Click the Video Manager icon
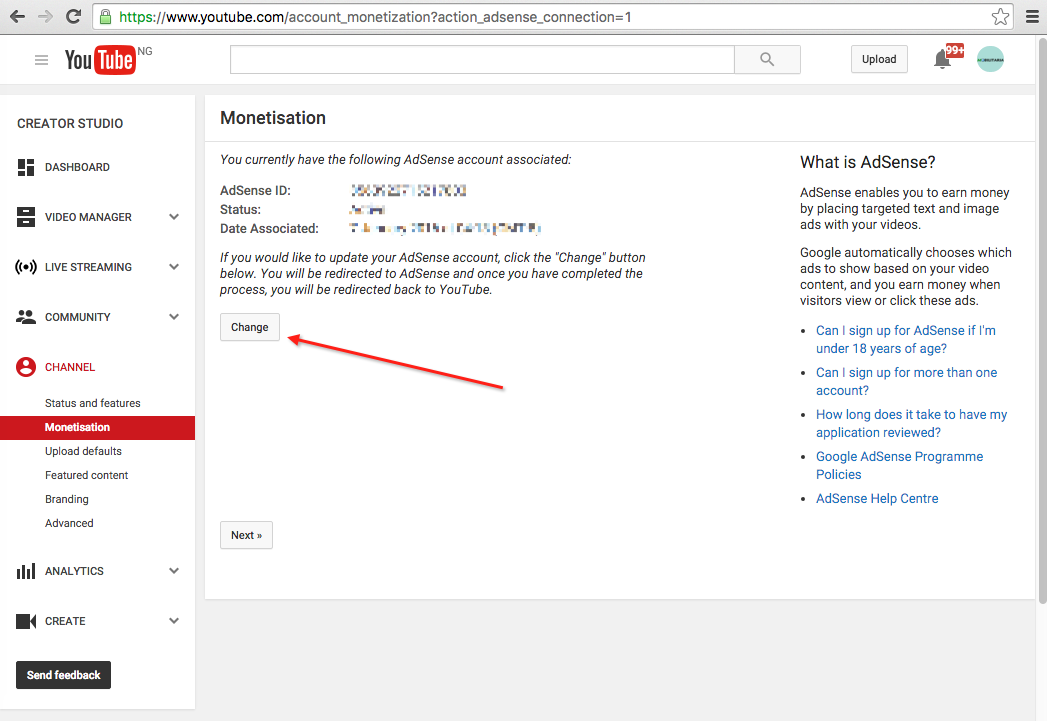This screenshot has width=1047, height=721. (x=25, y=217)
